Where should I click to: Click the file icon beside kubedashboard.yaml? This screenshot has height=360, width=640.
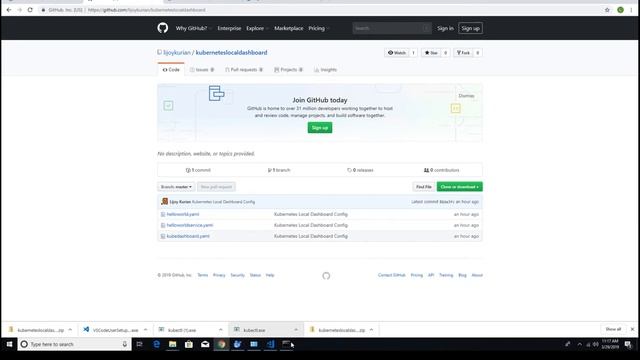[163, 236]
